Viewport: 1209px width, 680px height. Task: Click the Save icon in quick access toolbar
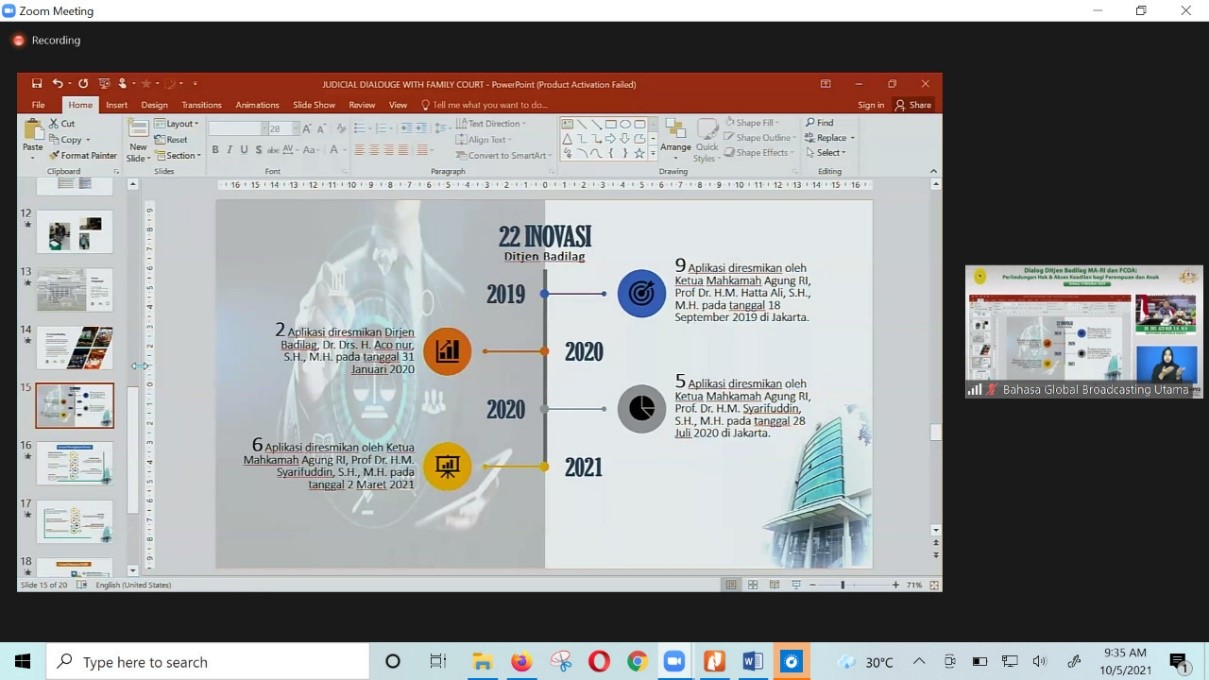click(37, 84)
